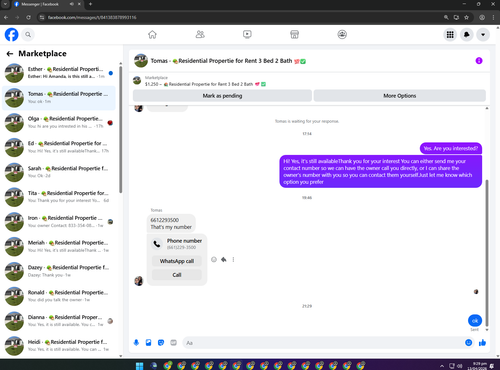Open the tab search dropdown chevron
The height and width of the screenshot is (370, 500).
coord(6,4)
